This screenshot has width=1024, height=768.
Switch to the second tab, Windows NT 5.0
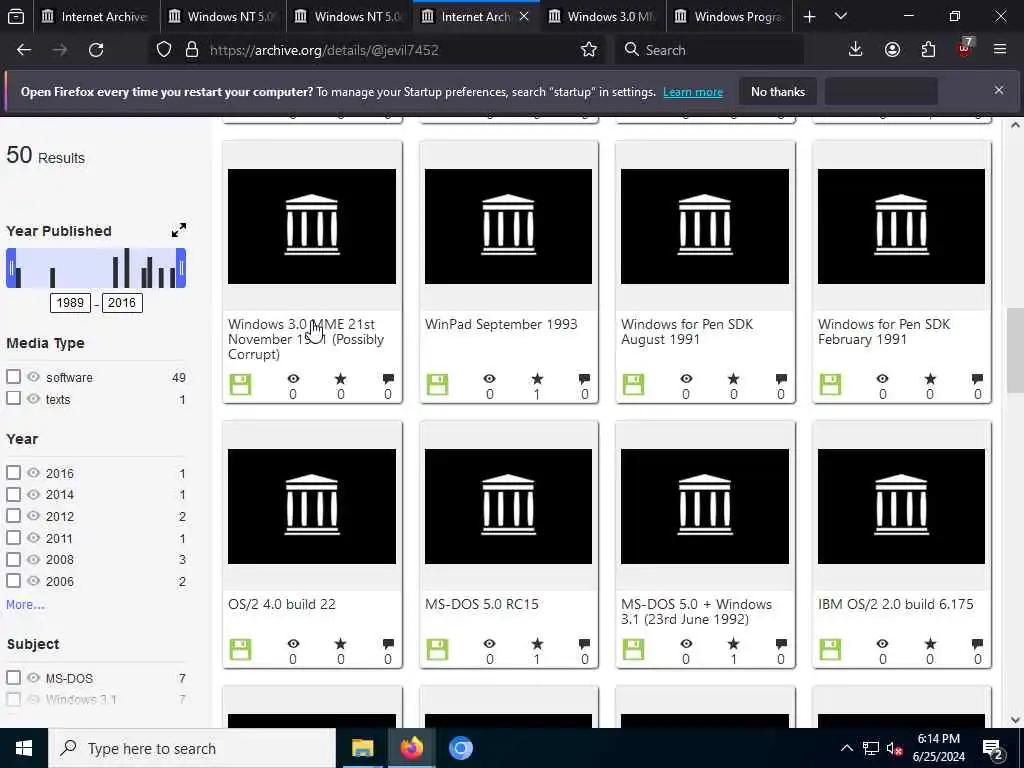221,16
